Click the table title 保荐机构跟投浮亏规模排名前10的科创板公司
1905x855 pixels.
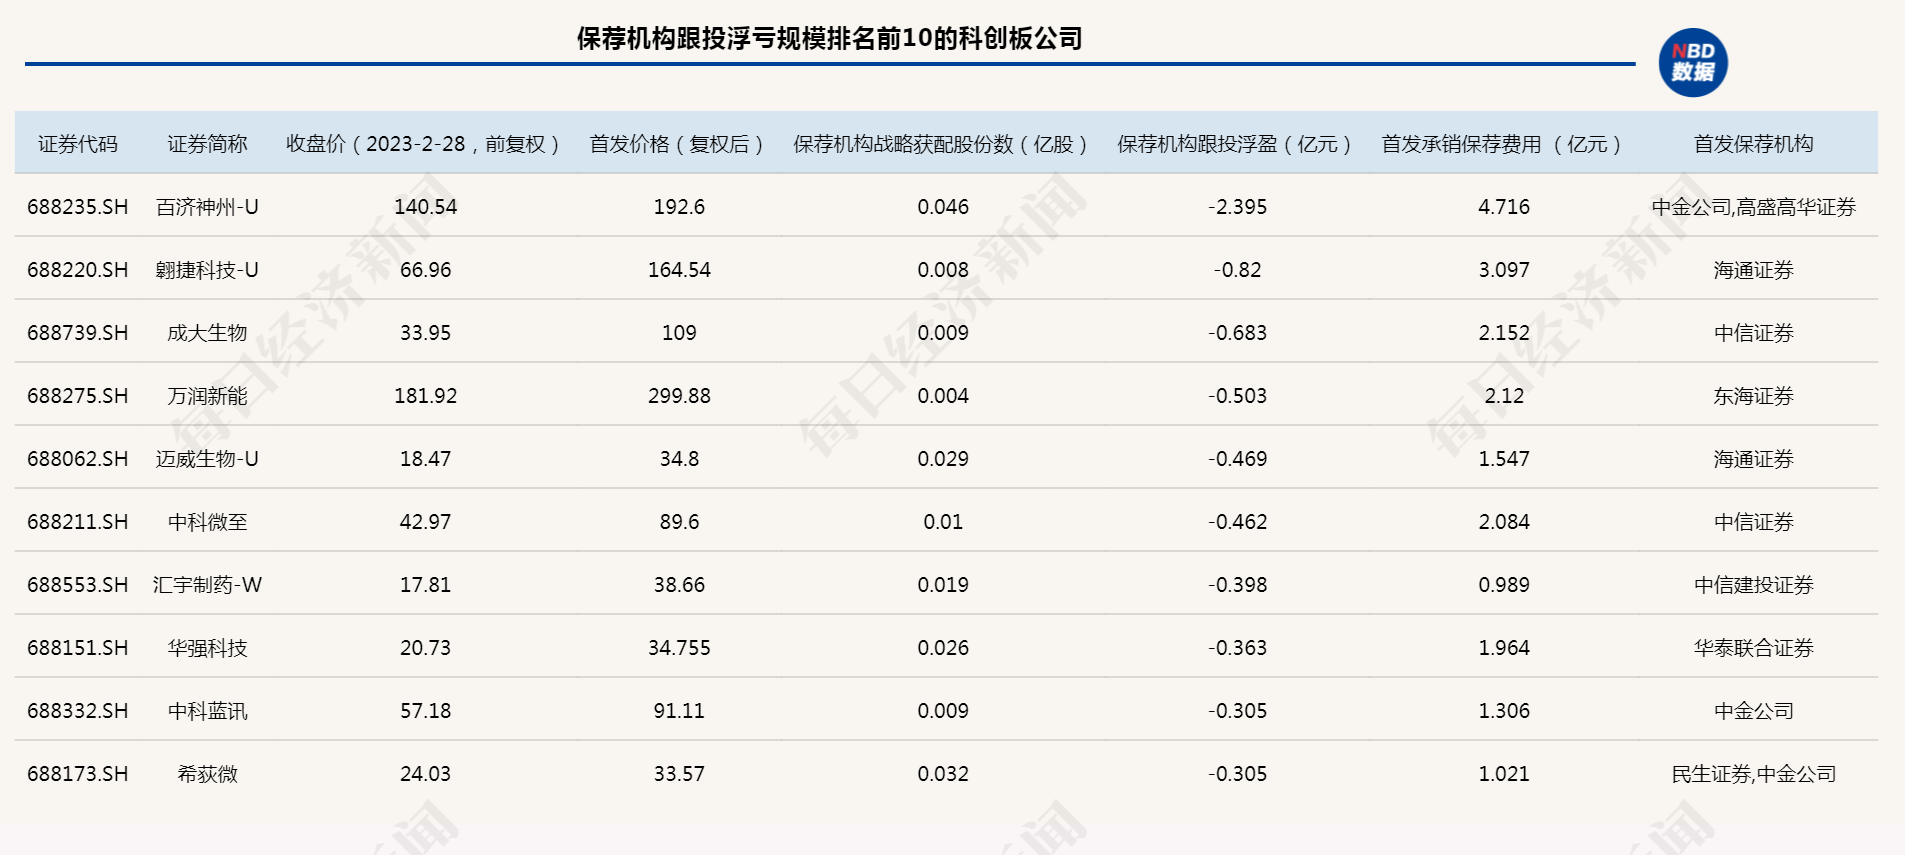pos(830,38)
